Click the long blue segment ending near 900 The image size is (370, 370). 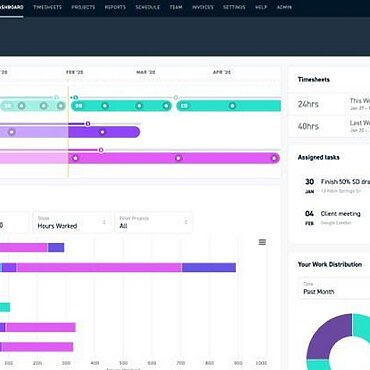pos(209,267)
